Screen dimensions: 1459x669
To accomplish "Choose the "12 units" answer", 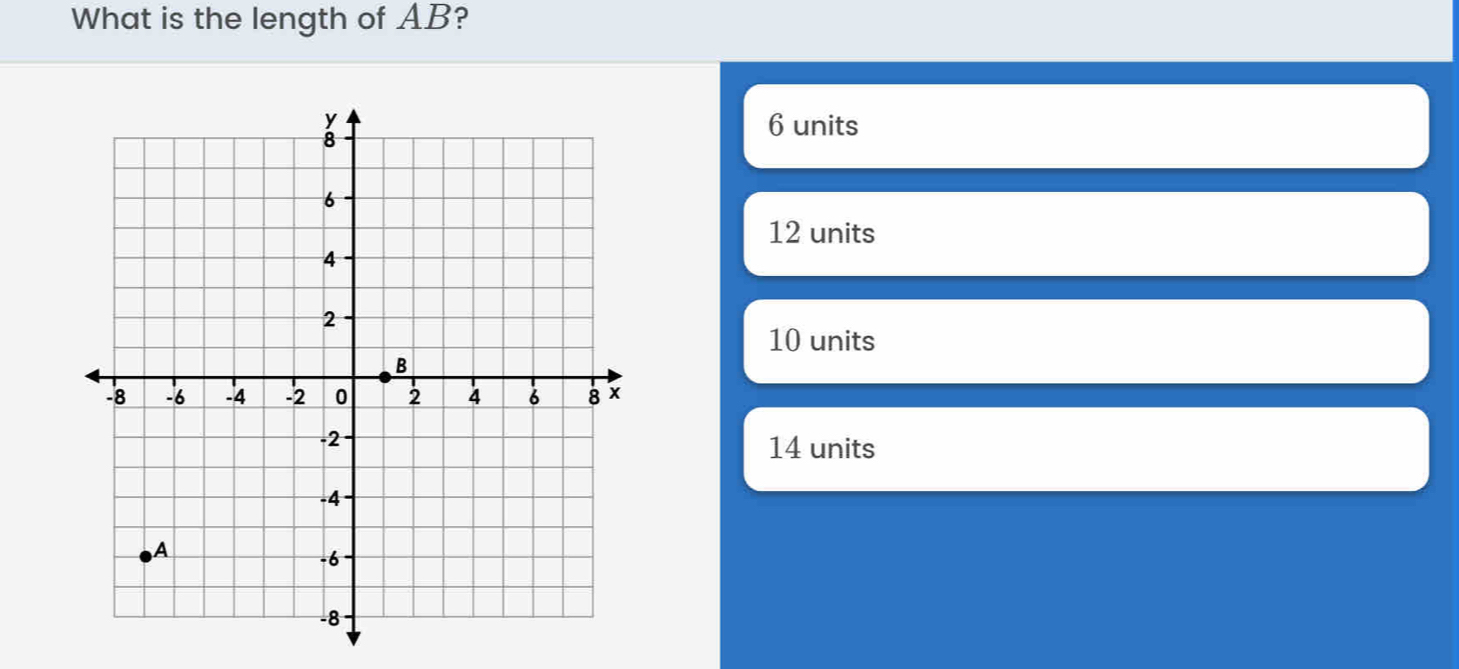I will (1085, 234).
